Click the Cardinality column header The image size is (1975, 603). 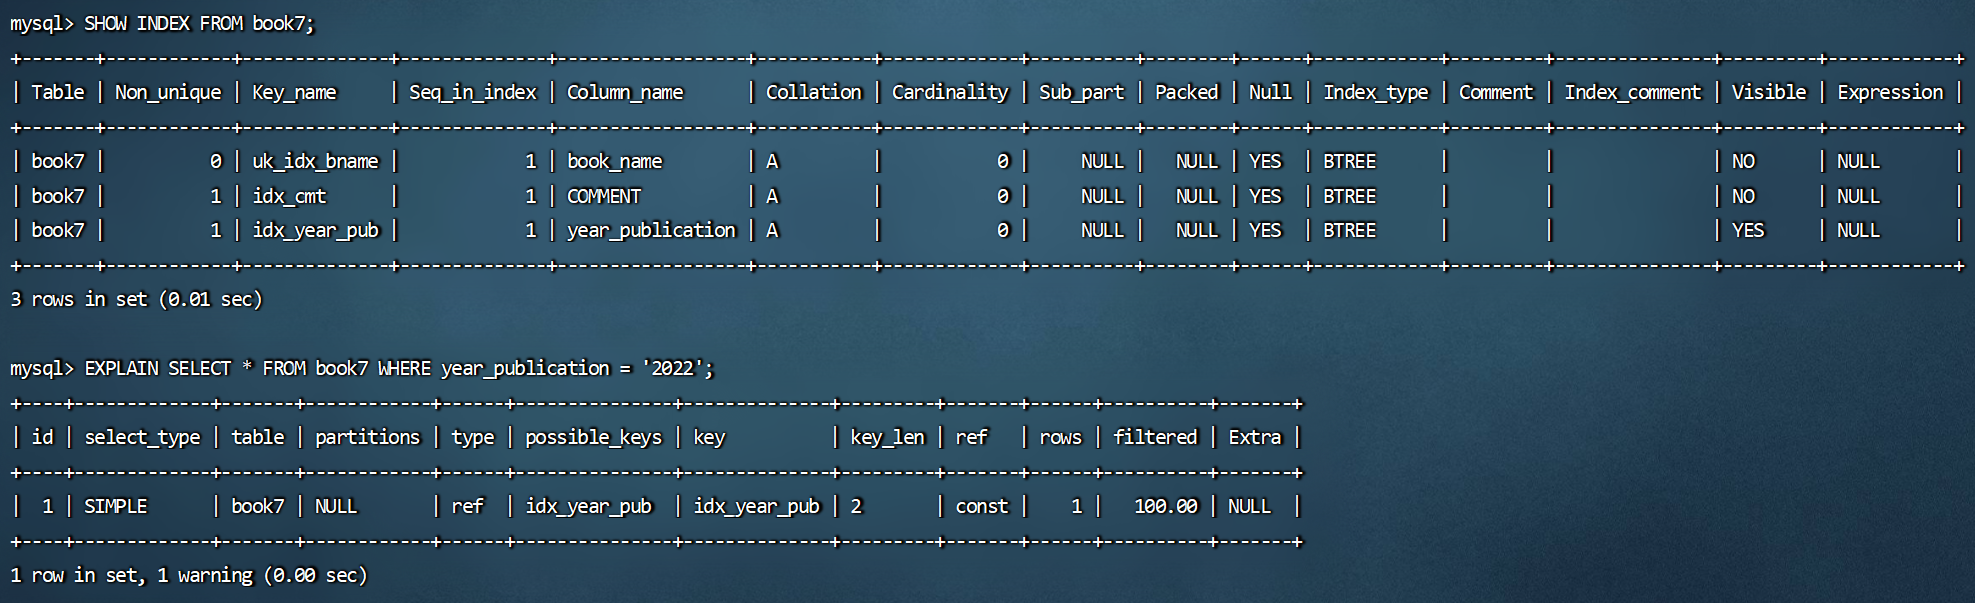[x=949, y=92]
